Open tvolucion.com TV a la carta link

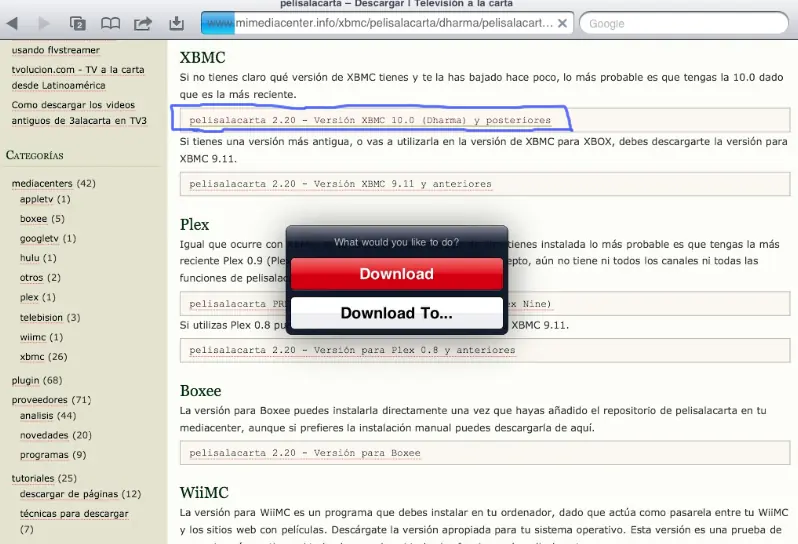[x=78, y=77]
